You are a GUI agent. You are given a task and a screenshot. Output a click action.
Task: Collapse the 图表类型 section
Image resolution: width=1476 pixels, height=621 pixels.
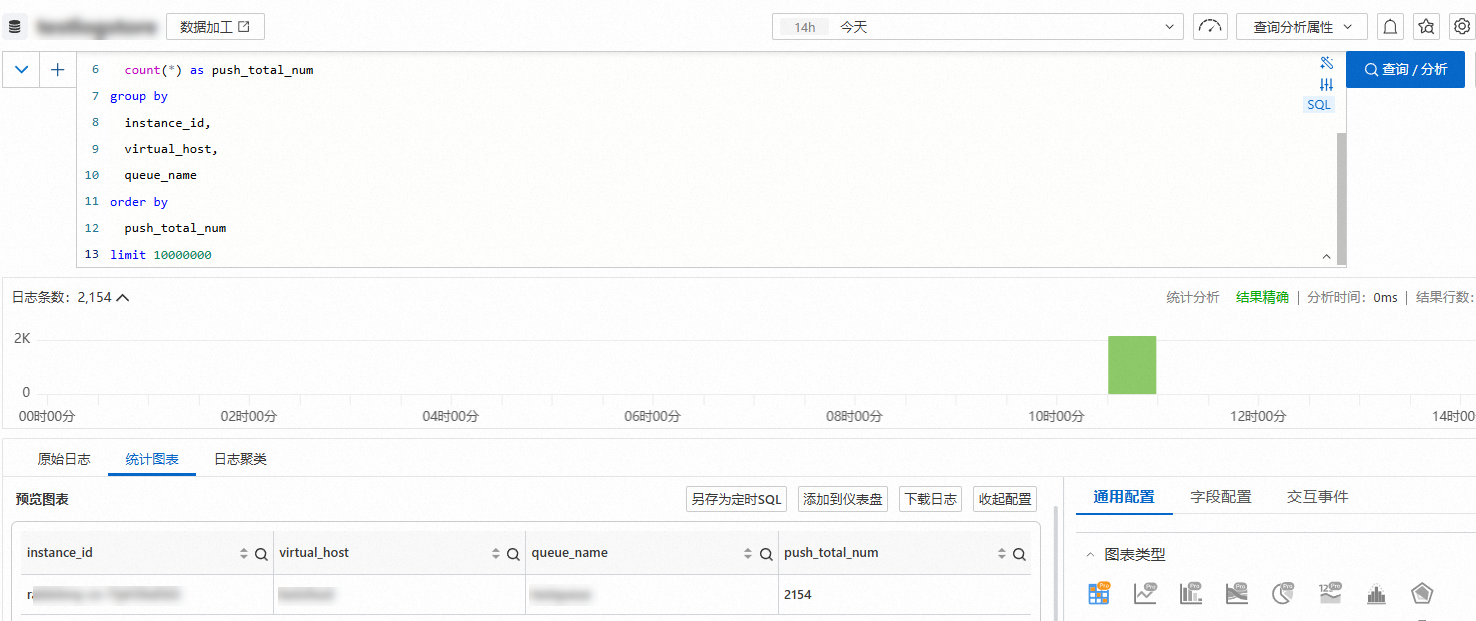pyautogui.click(x=1091, y=555)
